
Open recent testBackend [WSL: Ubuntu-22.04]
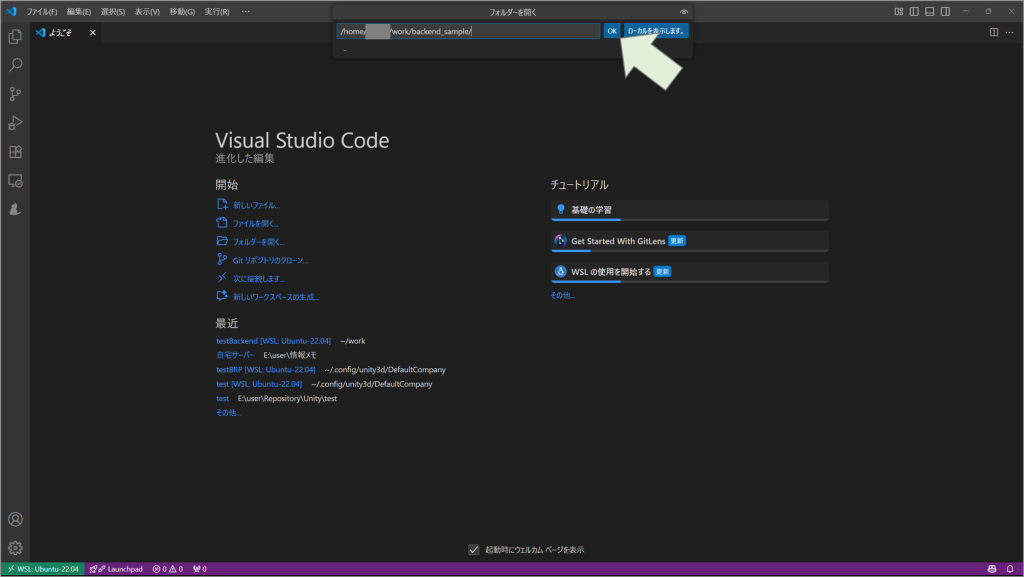tap(274, 341)
